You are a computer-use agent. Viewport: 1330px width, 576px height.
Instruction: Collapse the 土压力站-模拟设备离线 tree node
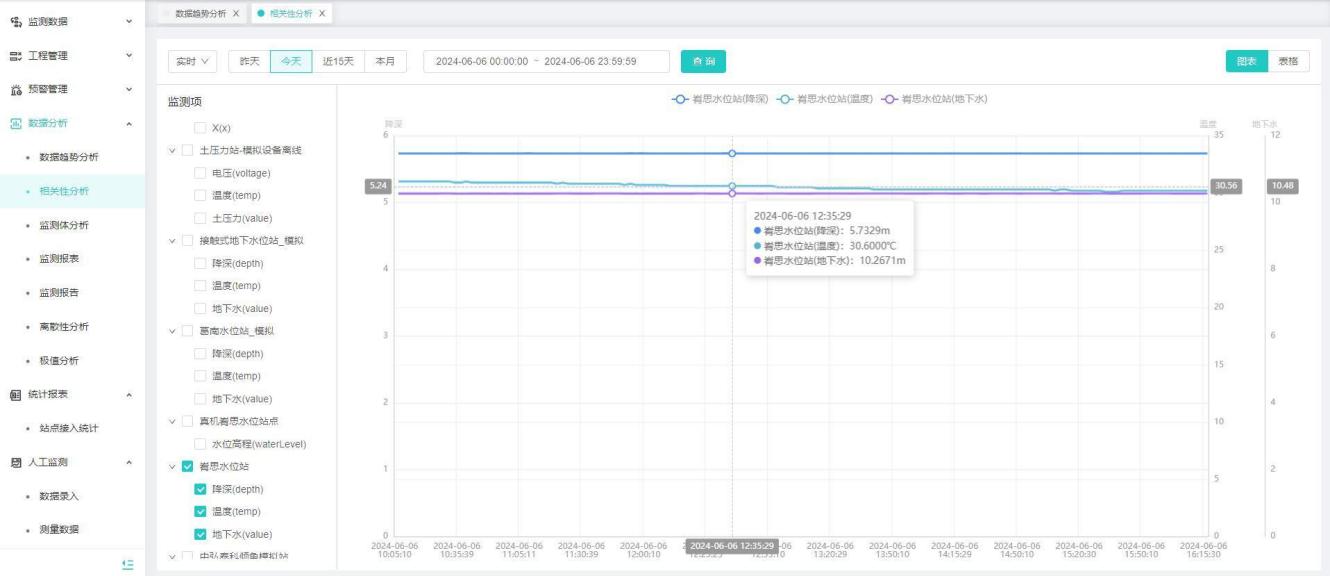(172, 151)
